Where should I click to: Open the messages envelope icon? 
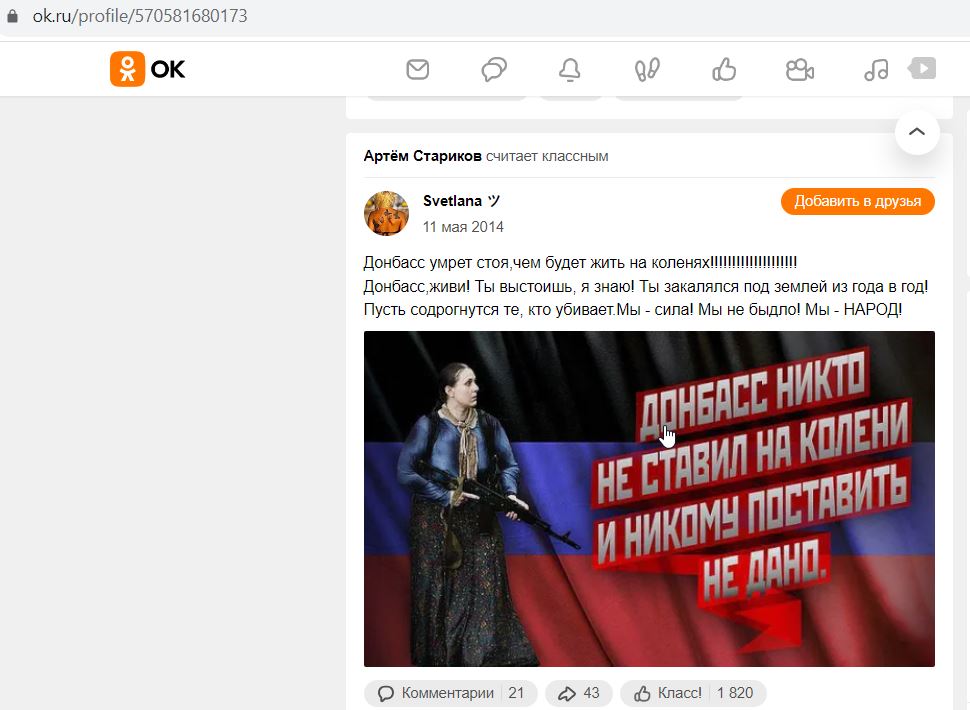point(418,69)
